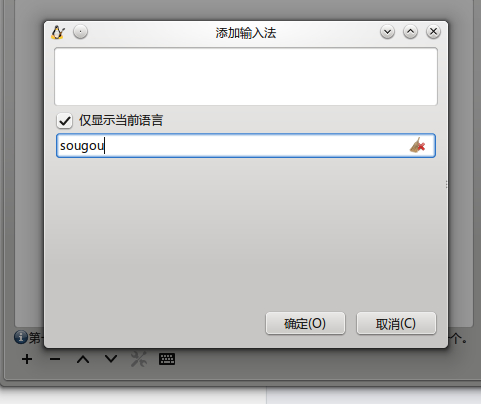Click the blue info icon
The image size is (481, 404).
(x=21, y=337)
